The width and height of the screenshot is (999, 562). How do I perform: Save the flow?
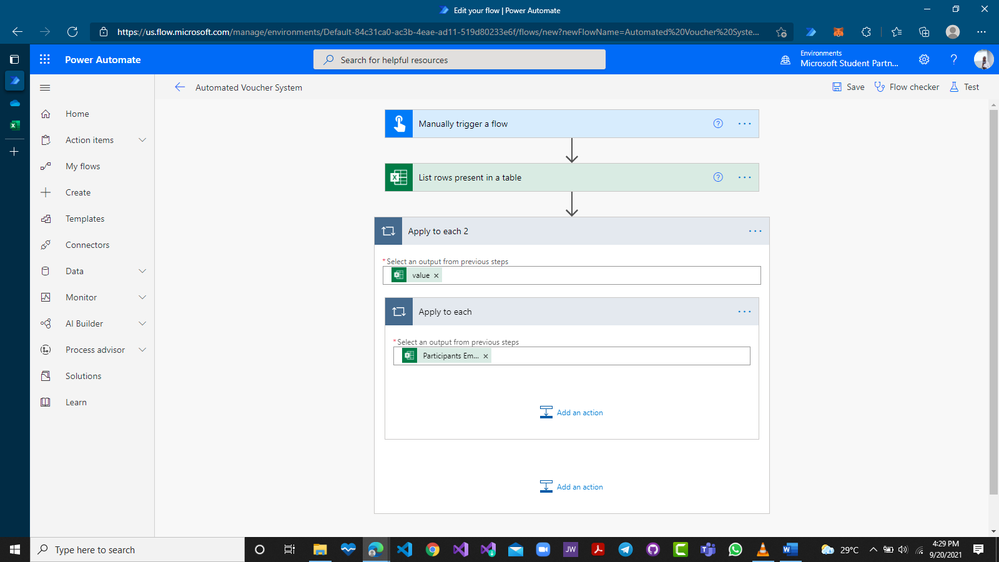coord(848,87)
